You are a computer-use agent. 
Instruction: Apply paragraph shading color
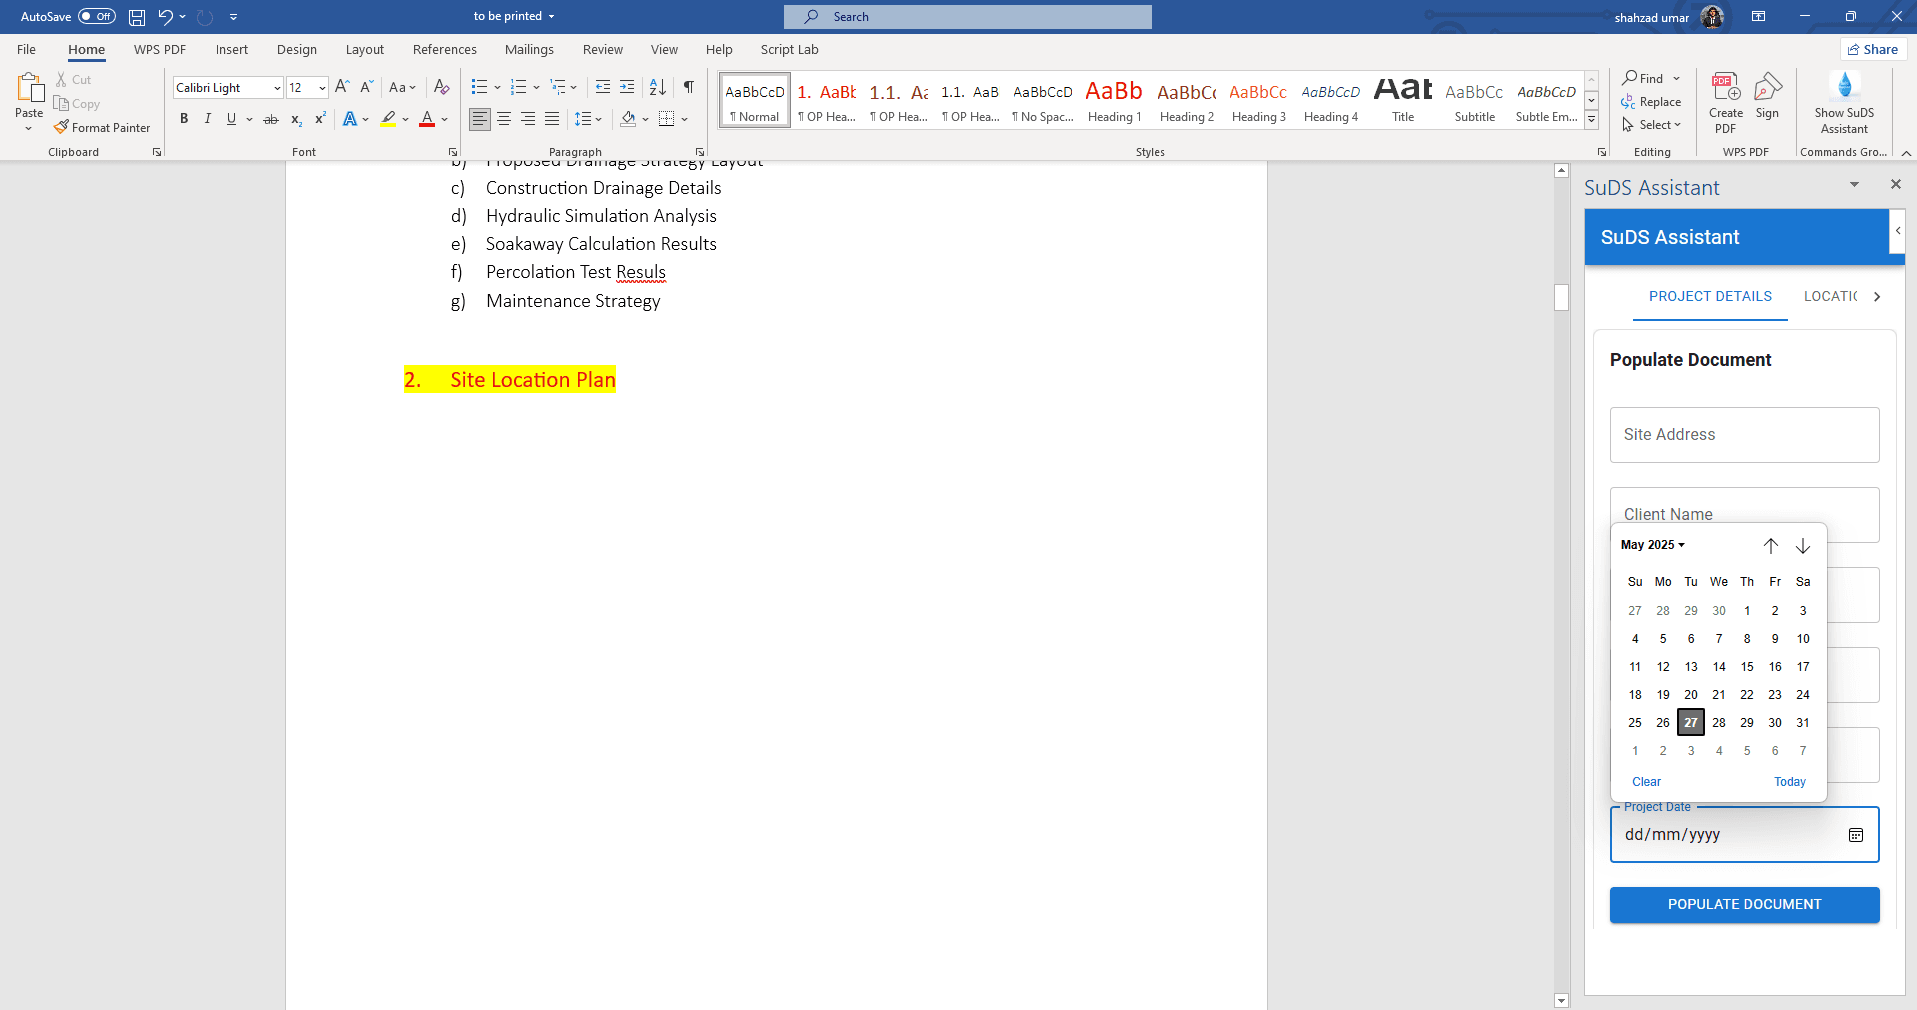pyautogui.click(x=628, y=119)
